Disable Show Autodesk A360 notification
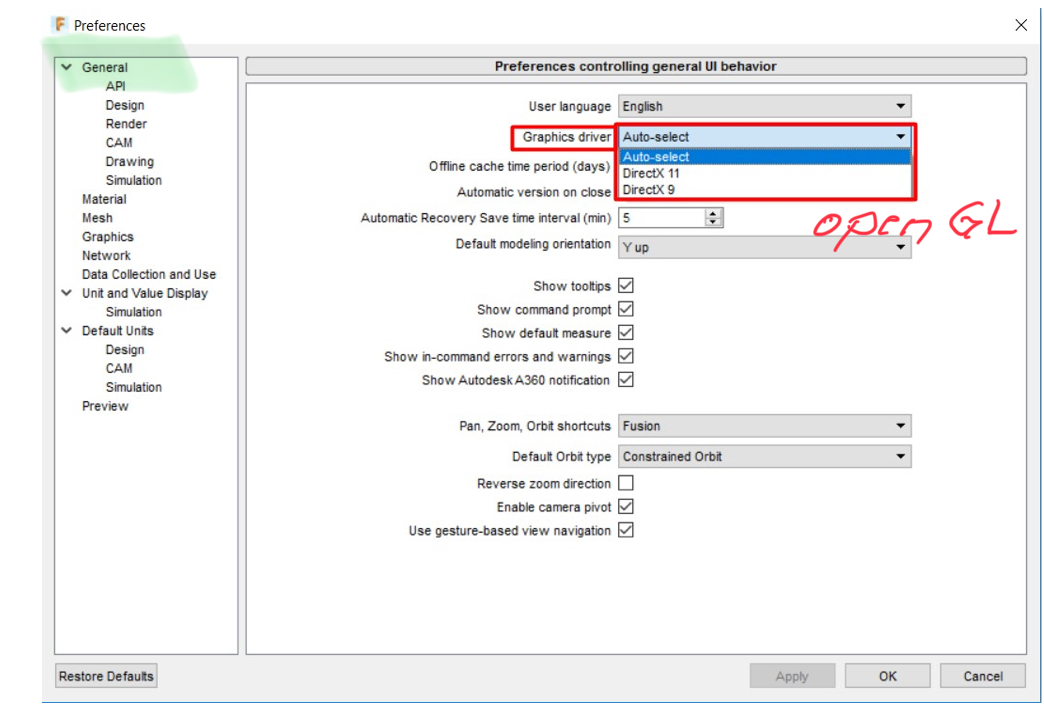 click(626, 379)
